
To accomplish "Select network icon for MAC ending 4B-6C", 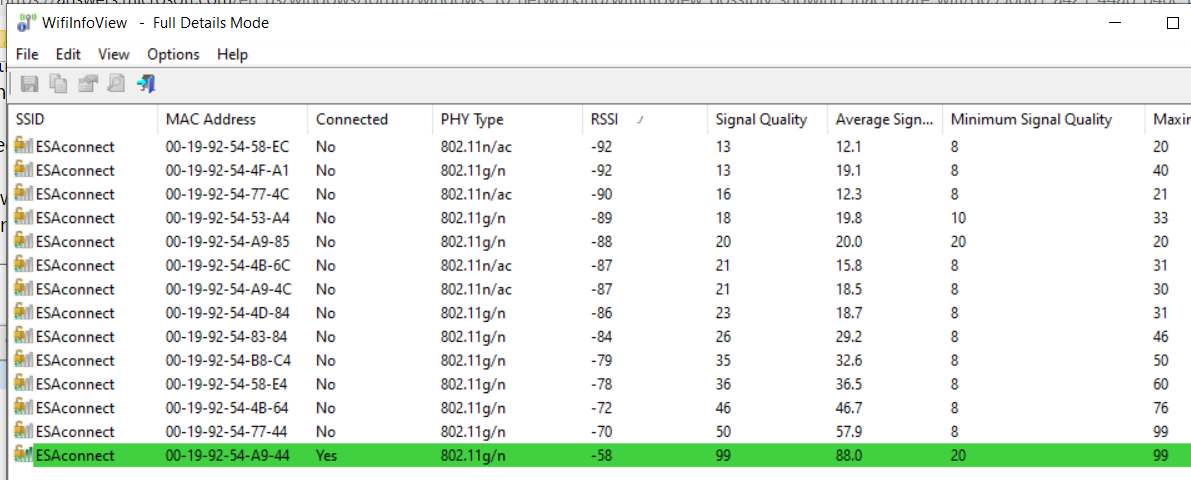I will (x=24, y=265).
